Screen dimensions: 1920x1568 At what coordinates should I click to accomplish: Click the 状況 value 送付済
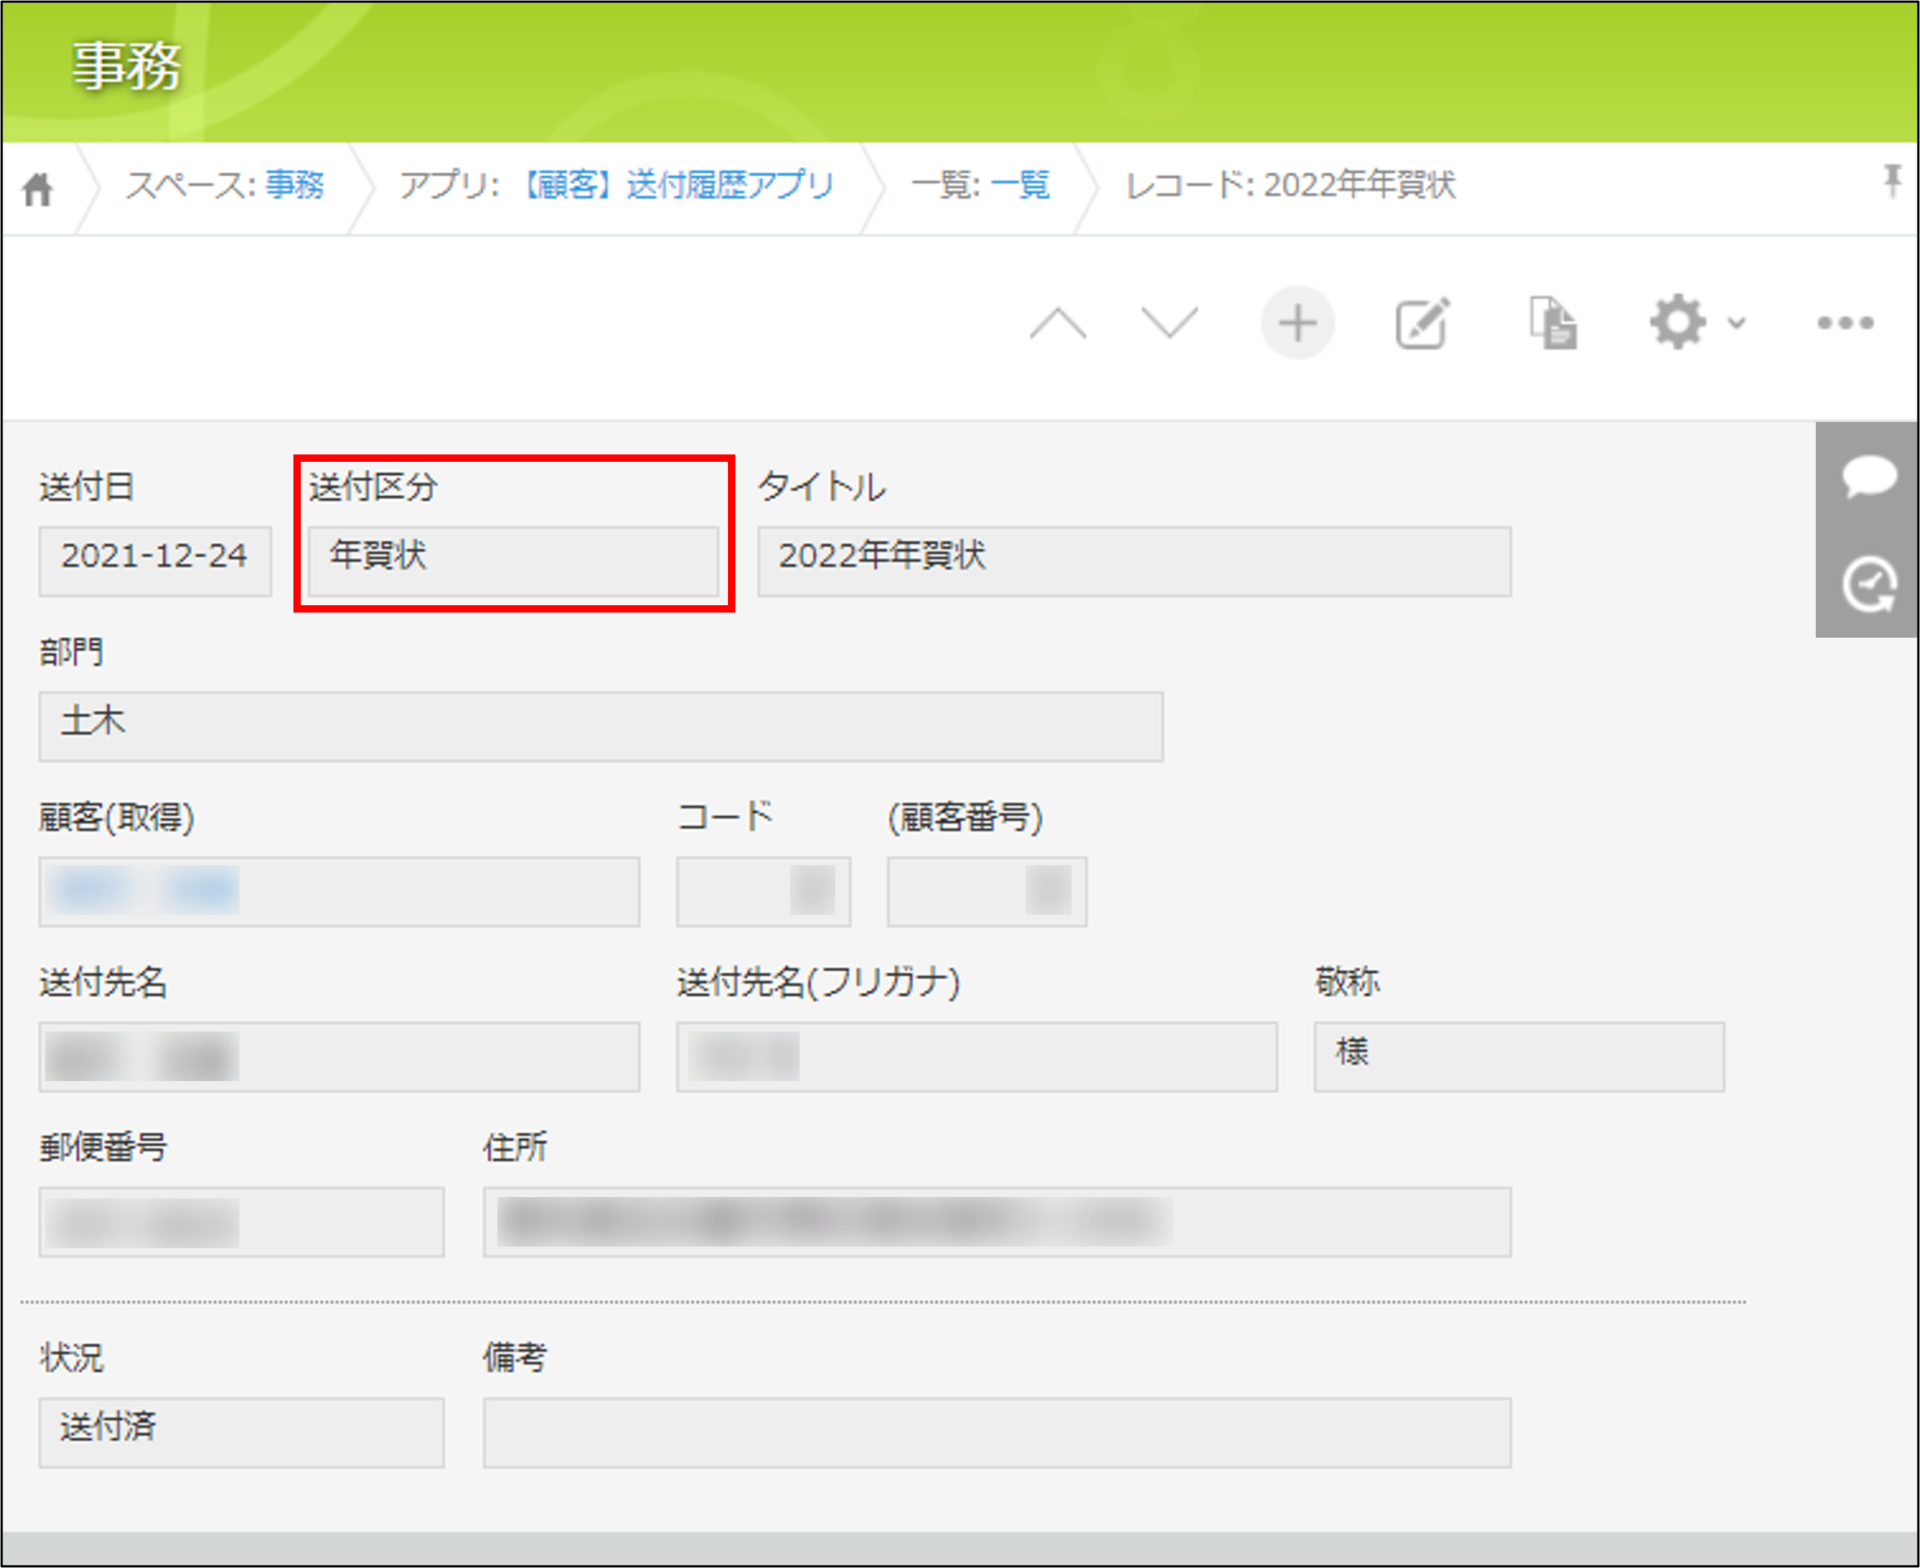click(241, 1432)
